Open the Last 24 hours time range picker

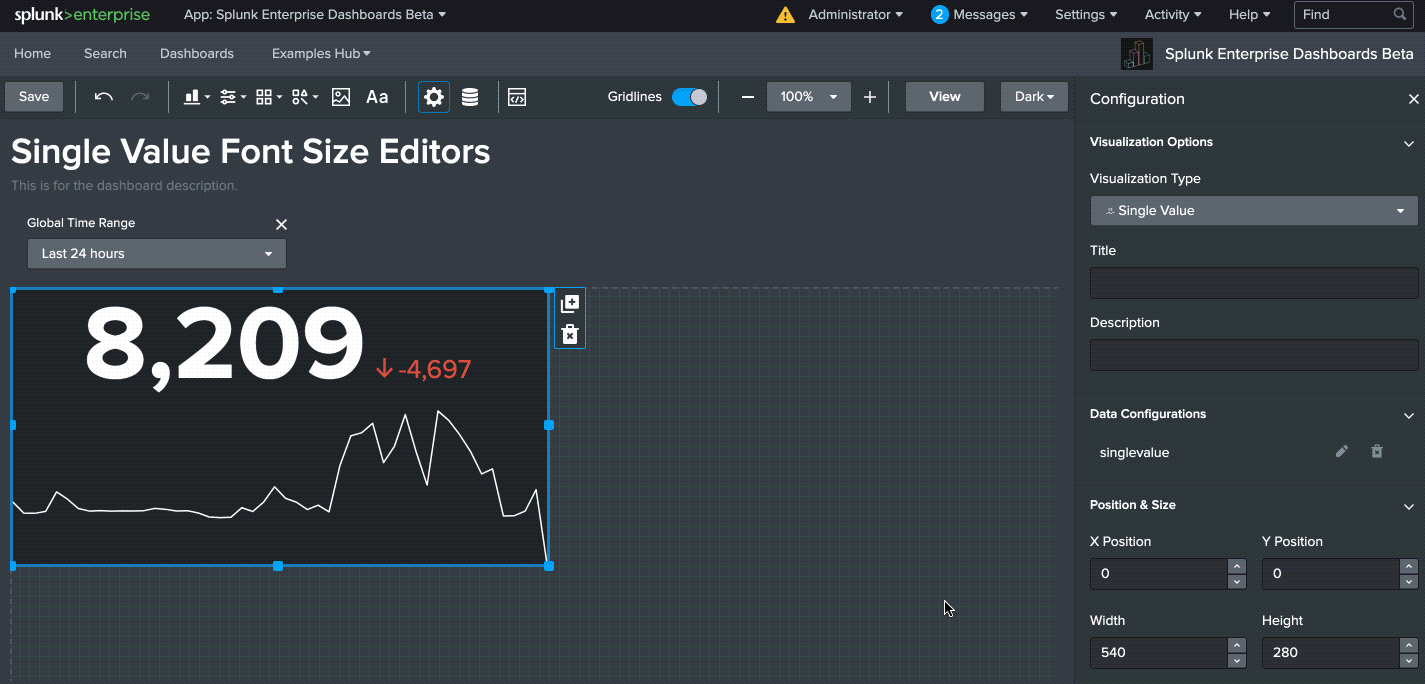pyautogui.click(x=156, y=253)
